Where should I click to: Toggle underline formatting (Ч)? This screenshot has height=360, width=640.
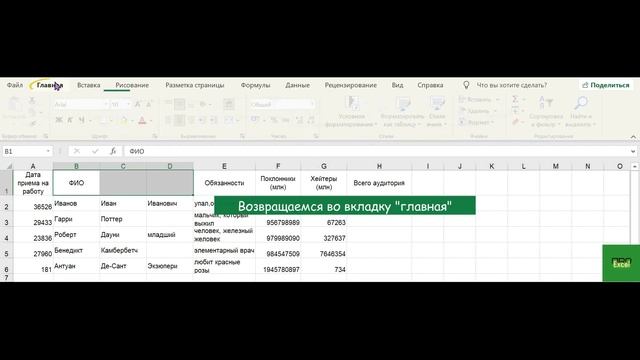coord(82,120)
